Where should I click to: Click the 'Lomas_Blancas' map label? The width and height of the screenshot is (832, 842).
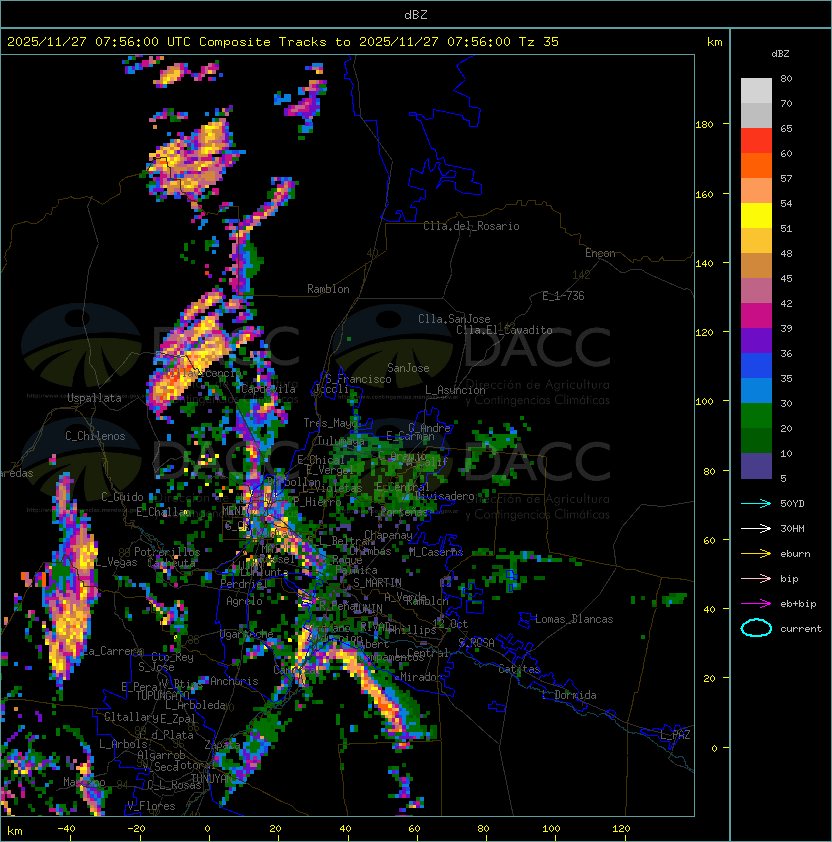click(574, 619)
